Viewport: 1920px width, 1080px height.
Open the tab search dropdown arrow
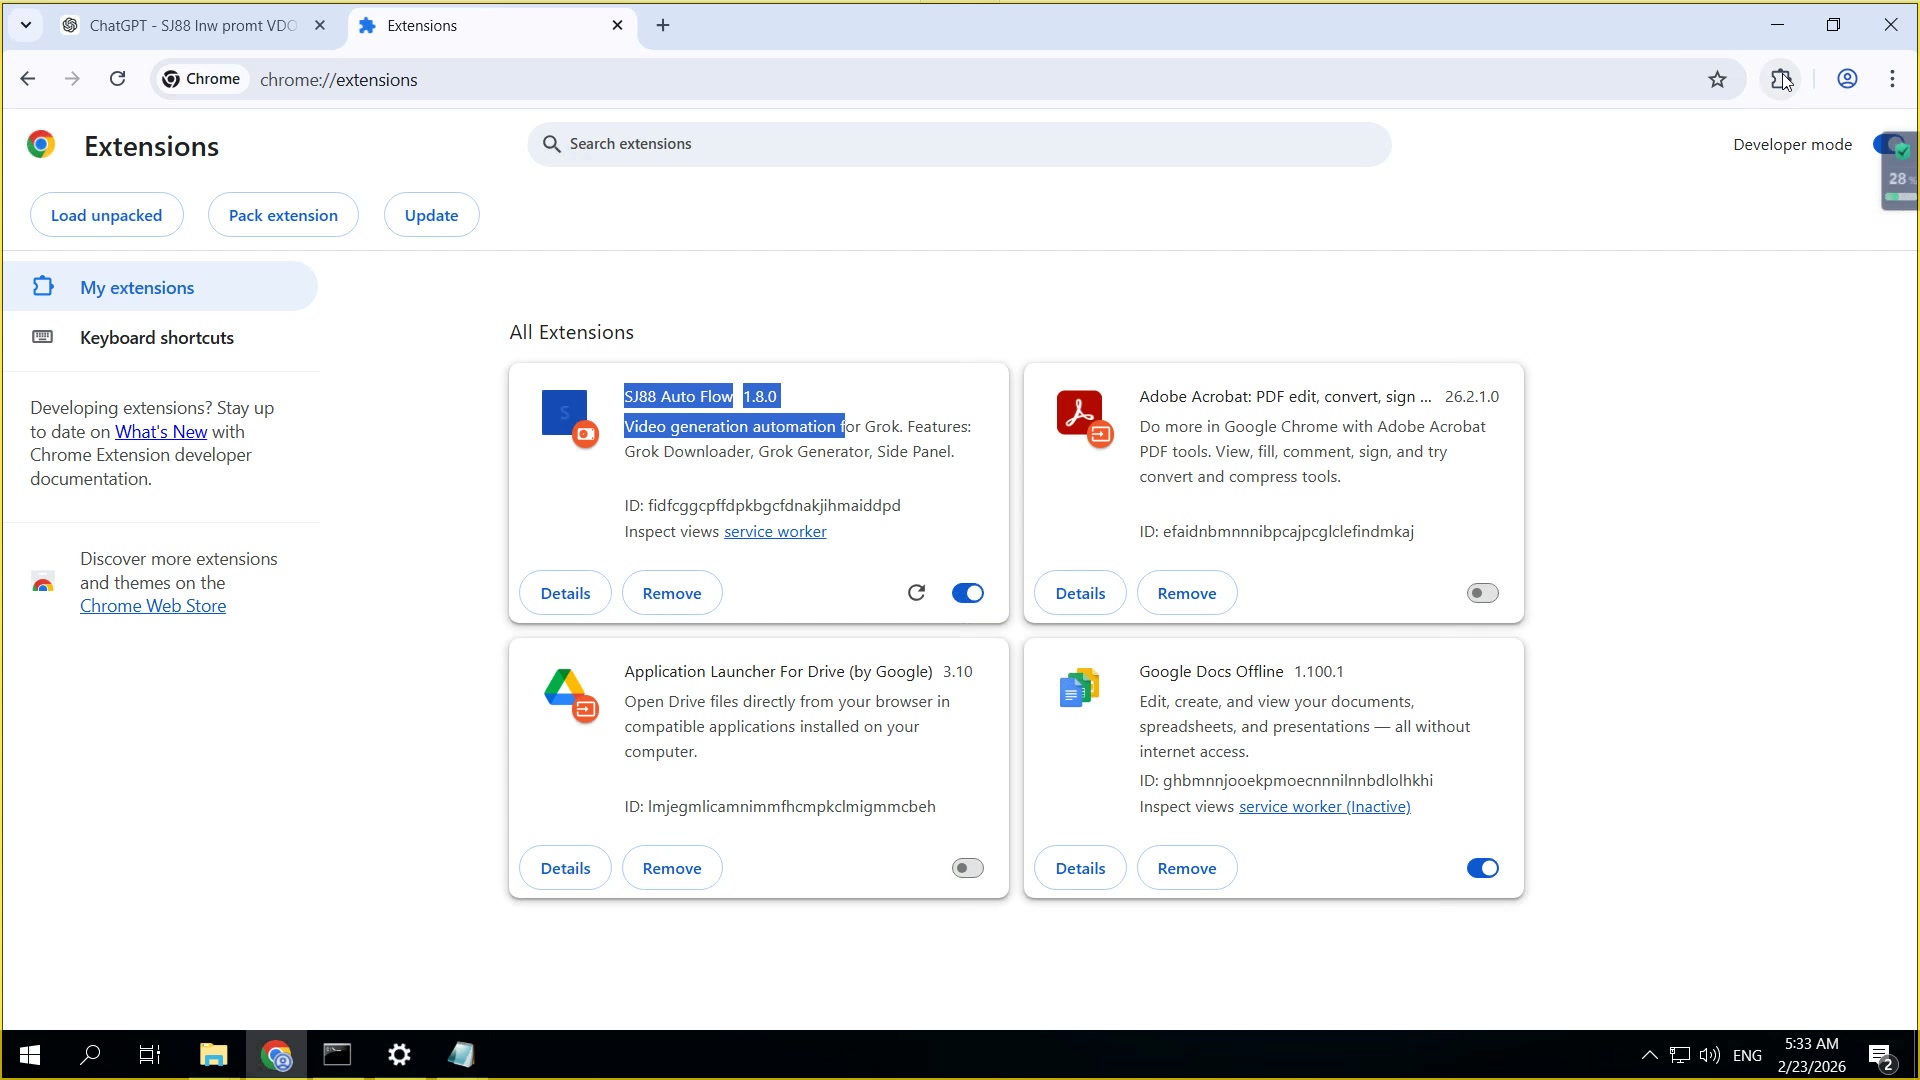(26, 25)
